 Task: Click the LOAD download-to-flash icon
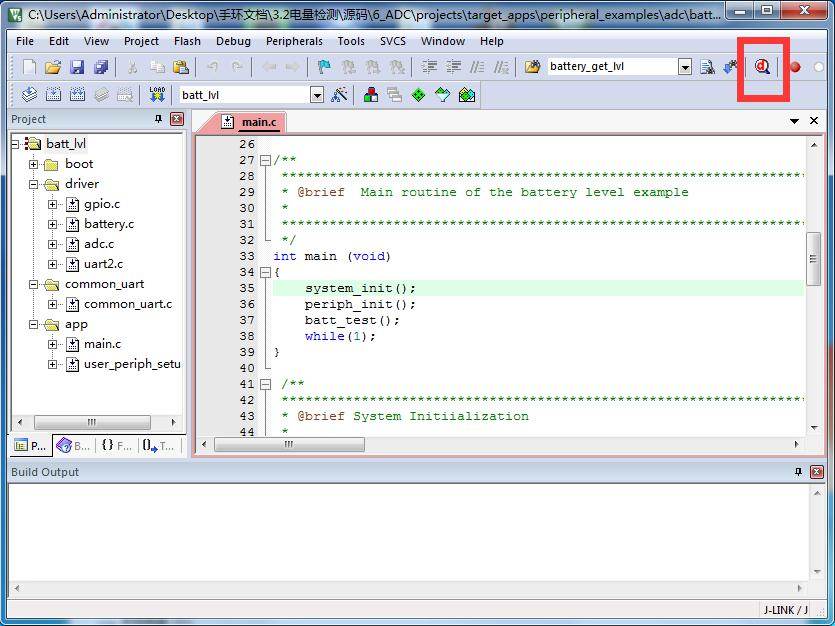tap(157, 95)
